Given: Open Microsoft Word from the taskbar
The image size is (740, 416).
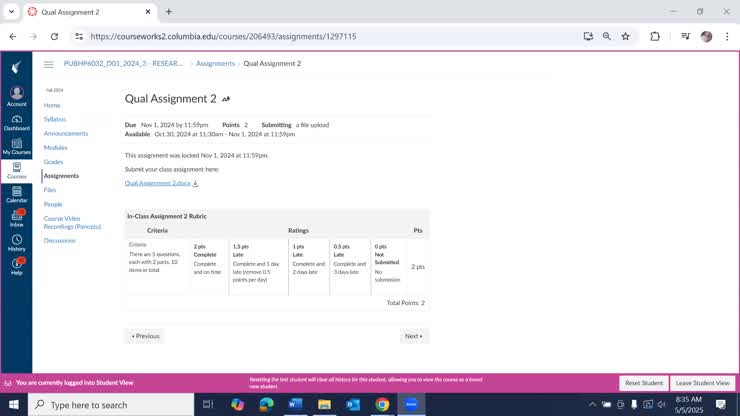Looking at the screenshot, I should click(x=295, y=404).
